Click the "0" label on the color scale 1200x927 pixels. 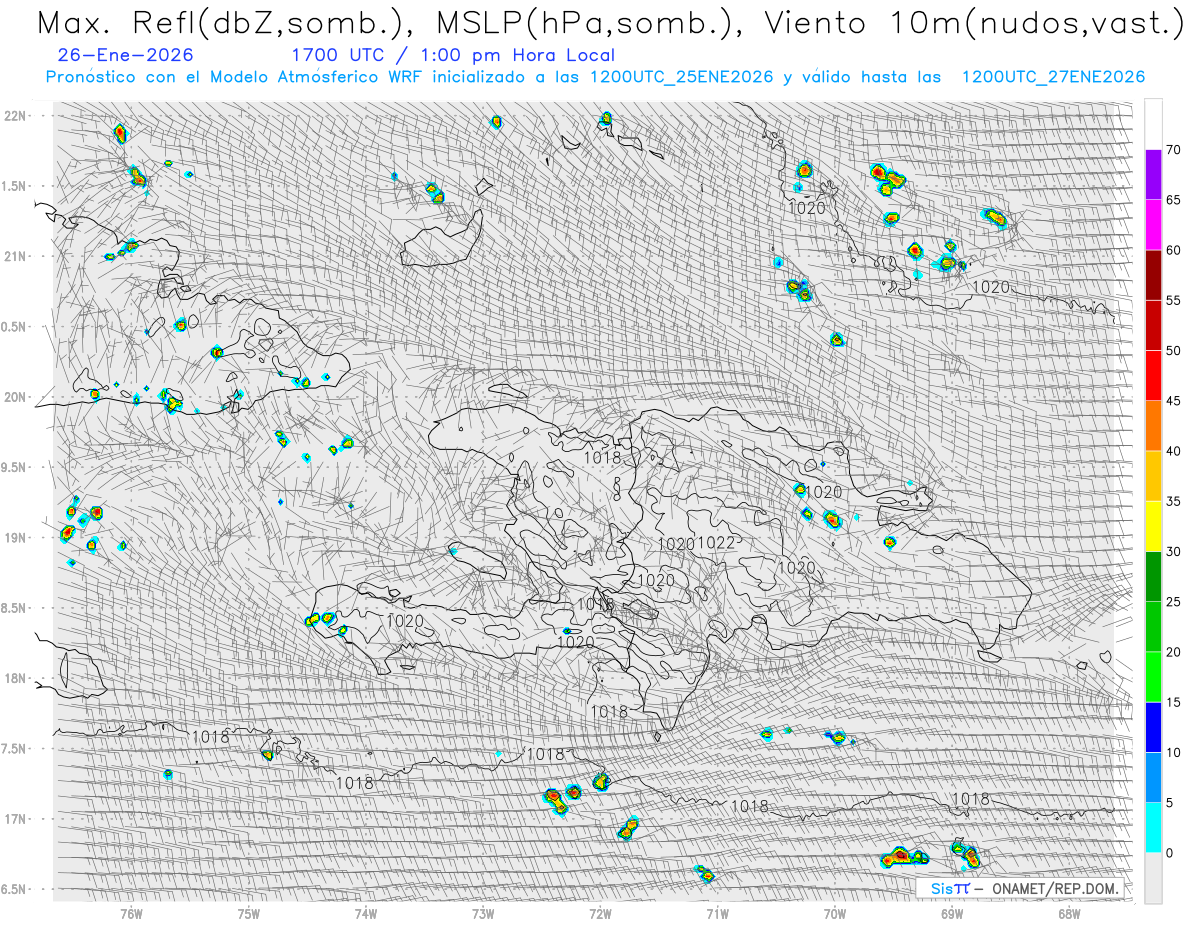coord(1169,852)
